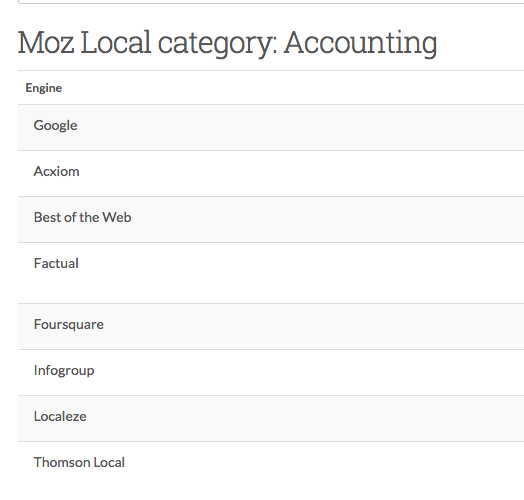
Task: Click the Moz Local category heading
Action: [x=227, y=43]
